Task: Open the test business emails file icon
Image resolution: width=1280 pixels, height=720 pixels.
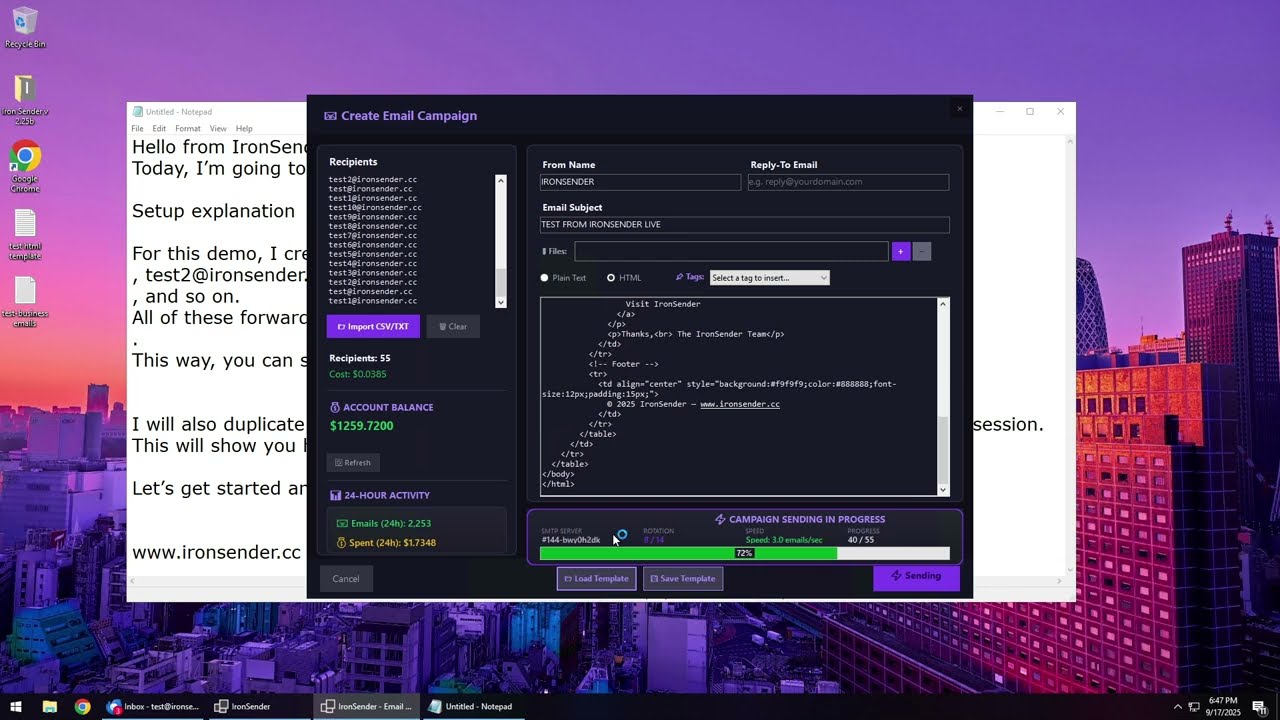Action: (25, 302)
